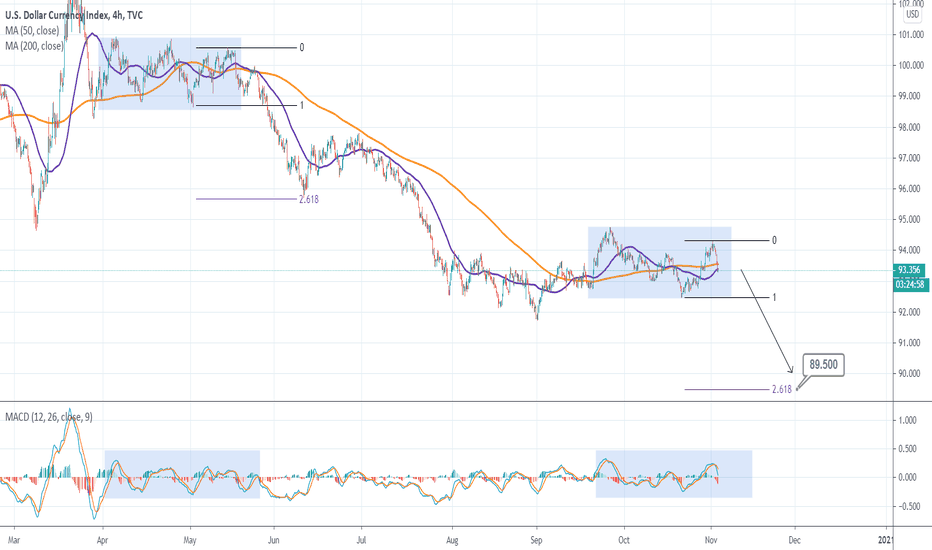The height and width of the screenshot is (550, 932).
Task: Select the Fib level 0 label near October box
Action: point(774,240)
